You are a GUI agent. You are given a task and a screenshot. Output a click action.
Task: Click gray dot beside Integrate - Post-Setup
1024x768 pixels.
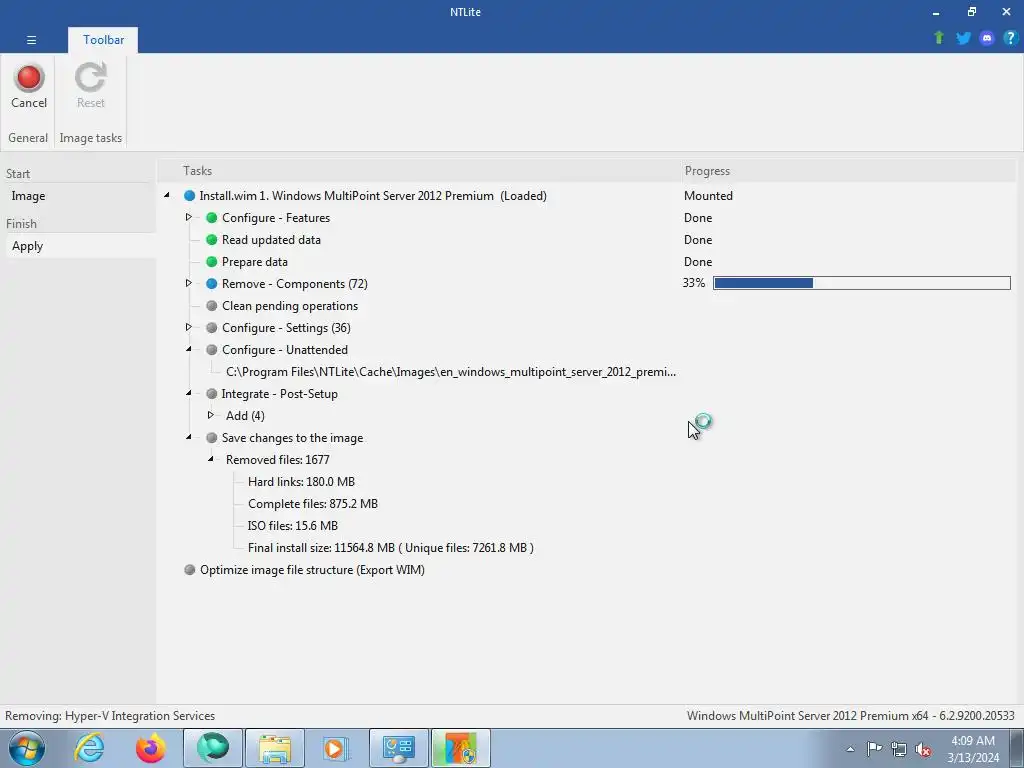pos(212,394)
